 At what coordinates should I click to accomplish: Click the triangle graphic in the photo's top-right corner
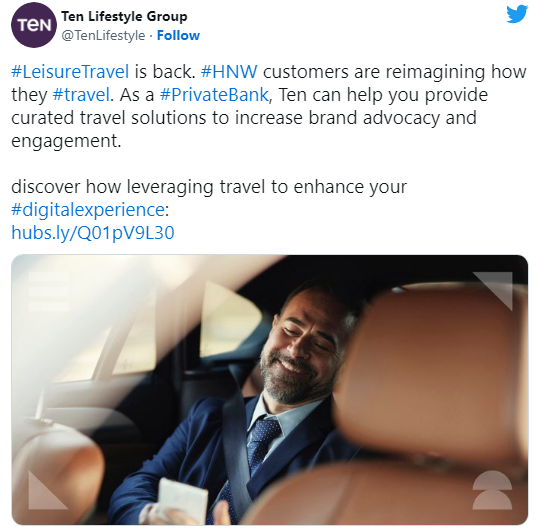[x=493, y=290]
